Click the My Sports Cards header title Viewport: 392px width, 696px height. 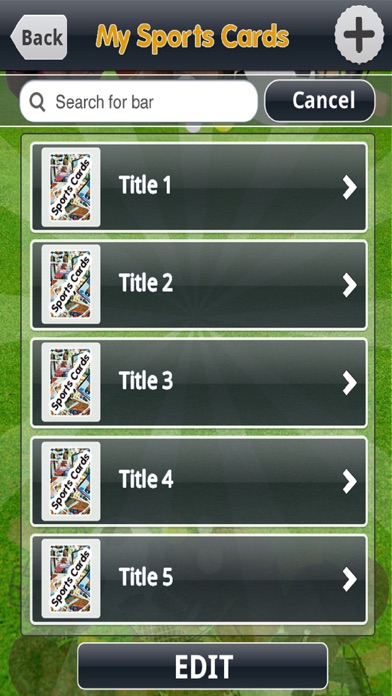tap(192, 37)
